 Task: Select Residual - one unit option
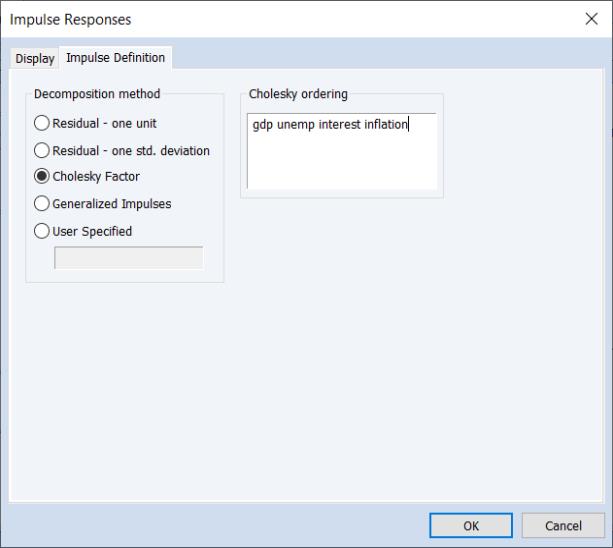tap(42, 123)
